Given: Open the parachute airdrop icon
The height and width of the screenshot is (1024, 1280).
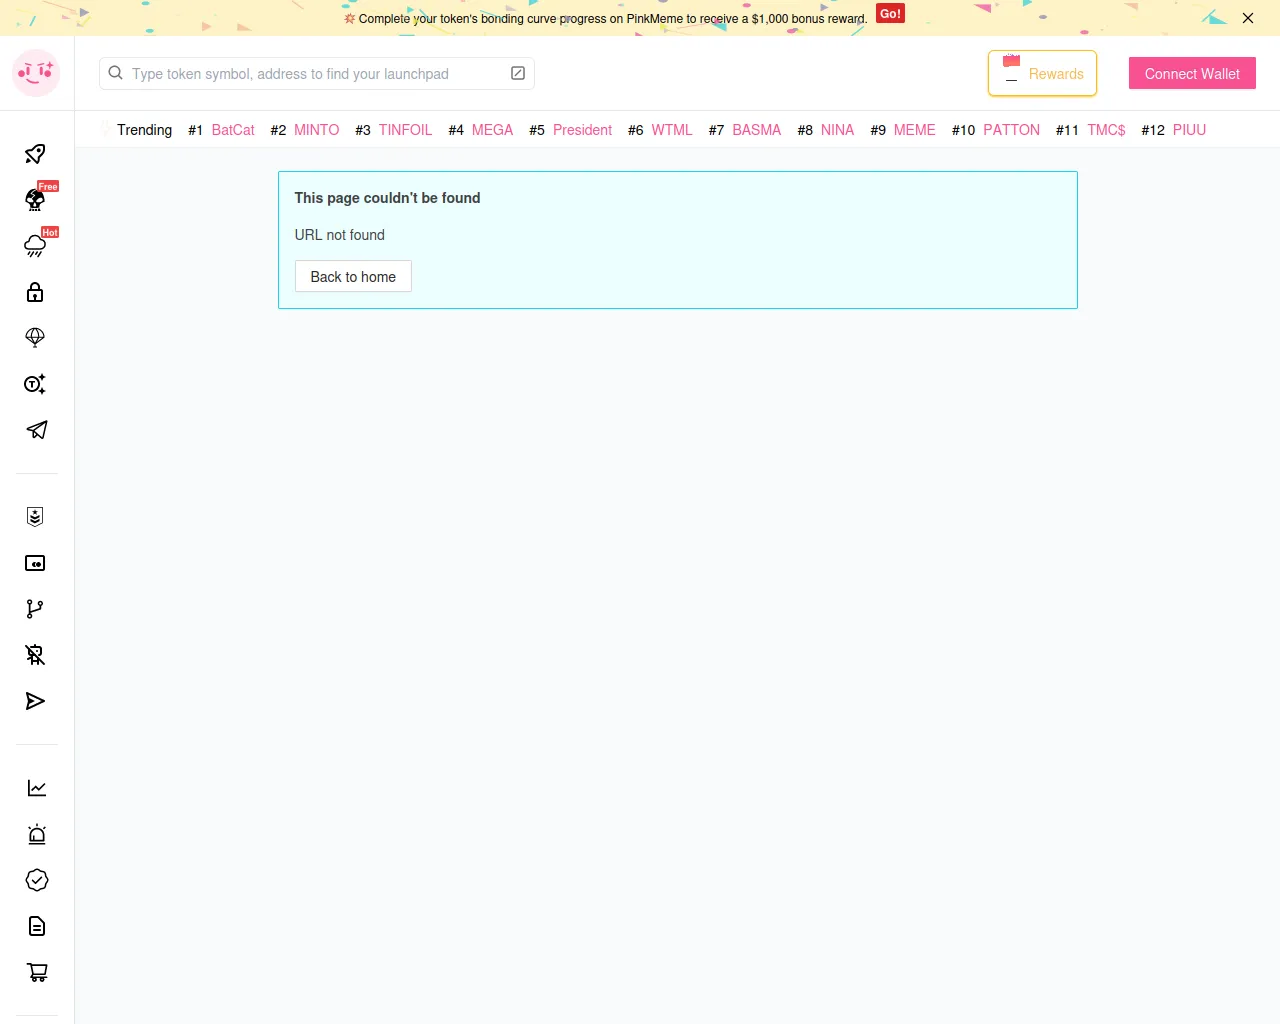Looking at the screenshot, I should 35,338.
